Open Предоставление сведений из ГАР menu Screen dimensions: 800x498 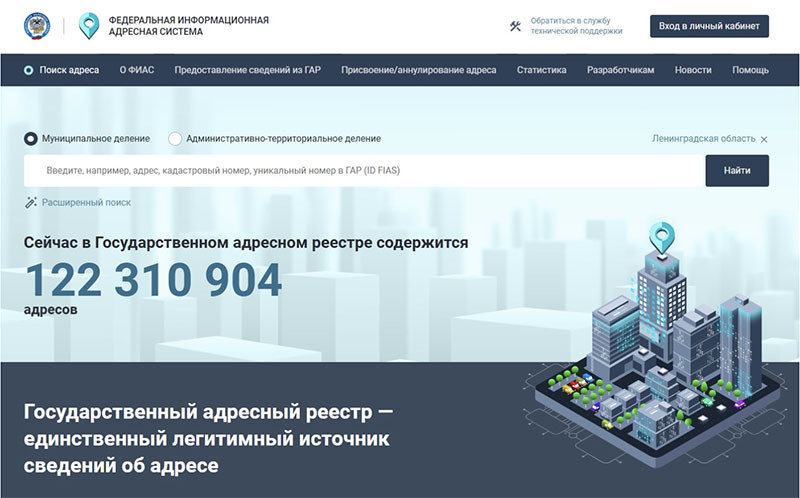247,70
